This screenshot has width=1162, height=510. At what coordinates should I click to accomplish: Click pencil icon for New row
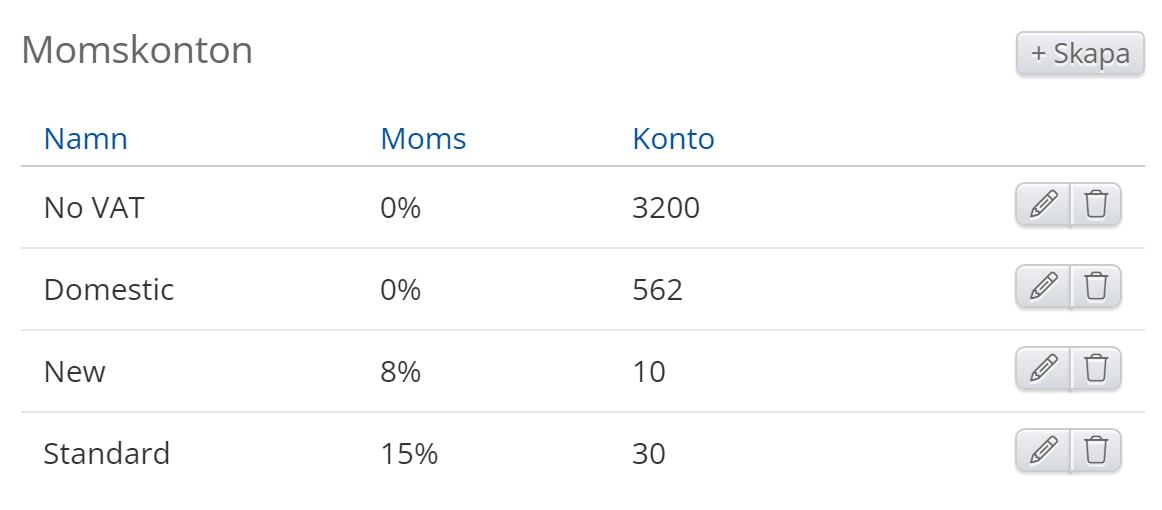(1043, 370)
